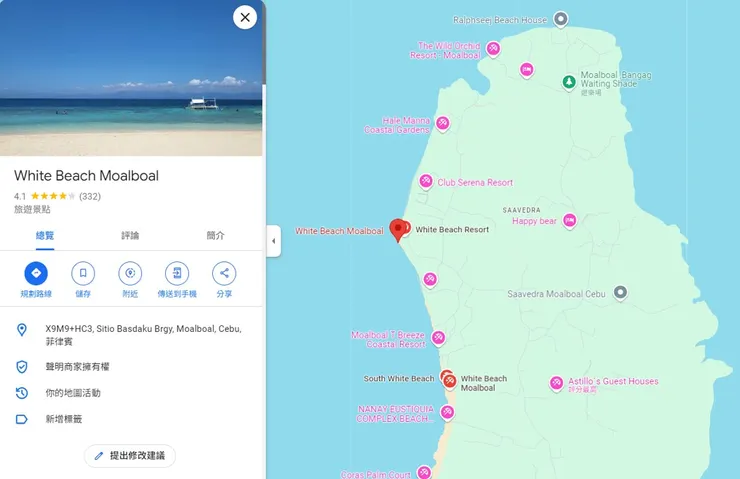Select Saavedra Moalboal Cebu gray marker

click(621, 293)
